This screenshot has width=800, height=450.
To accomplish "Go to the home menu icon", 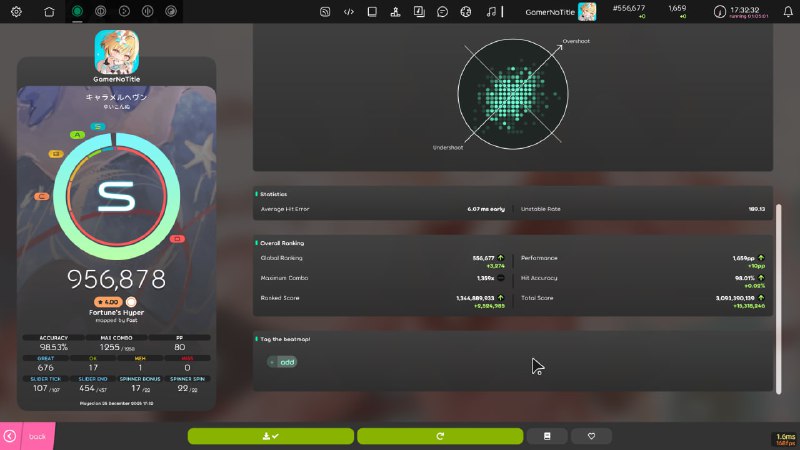I will [x=51, y=12].
